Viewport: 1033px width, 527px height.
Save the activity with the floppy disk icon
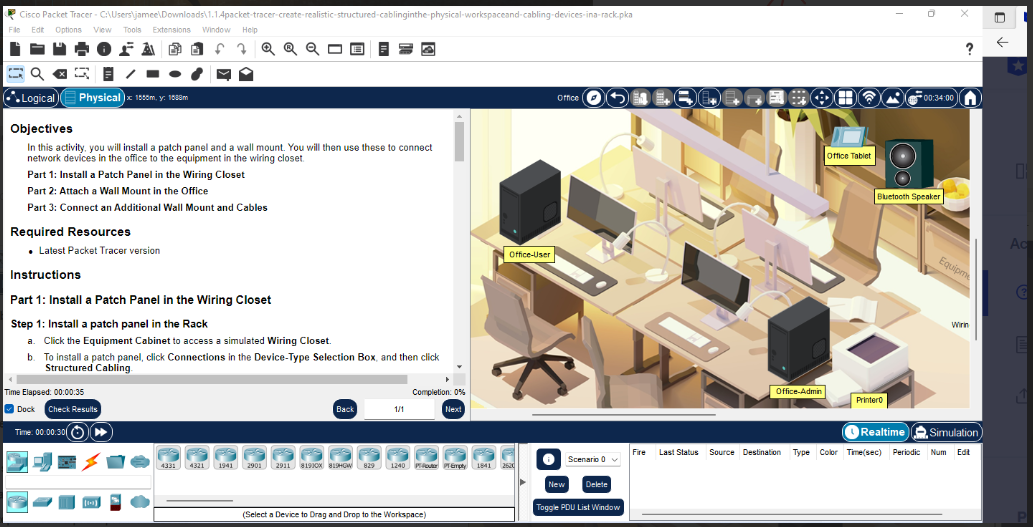(x=59, y=49)
